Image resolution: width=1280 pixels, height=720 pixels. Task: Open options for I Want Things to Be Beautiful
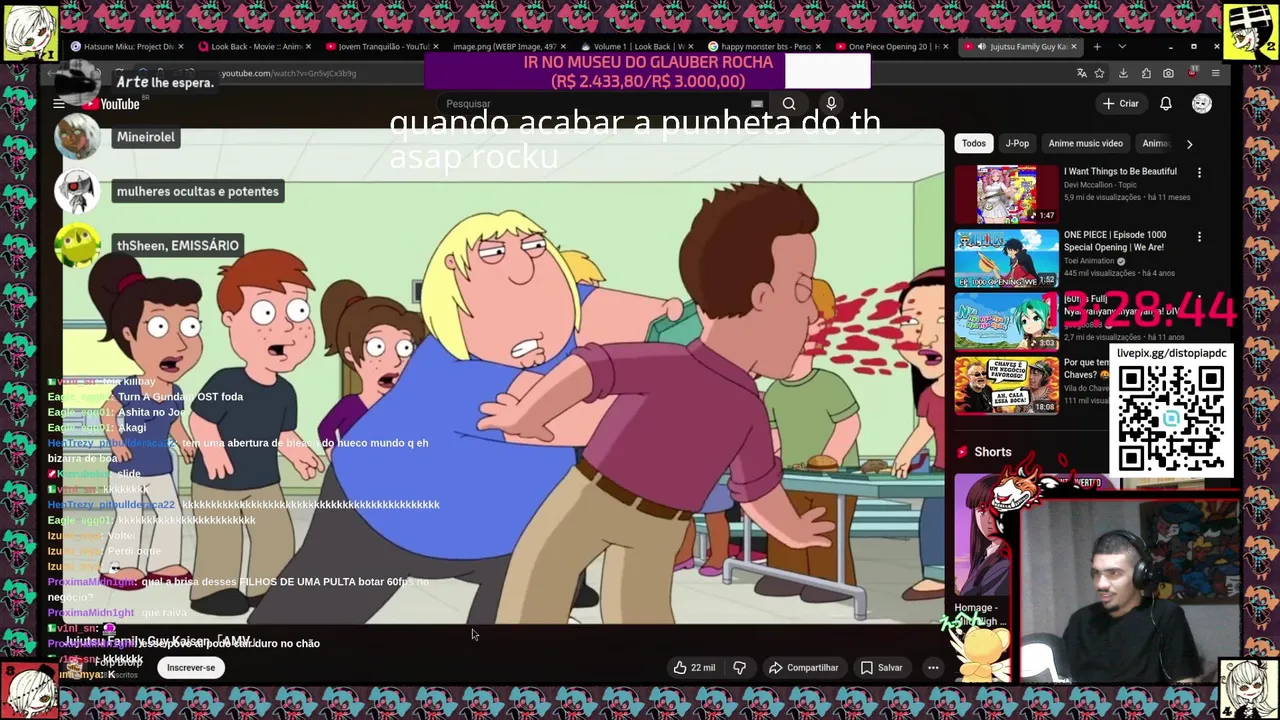[1199, 173]
